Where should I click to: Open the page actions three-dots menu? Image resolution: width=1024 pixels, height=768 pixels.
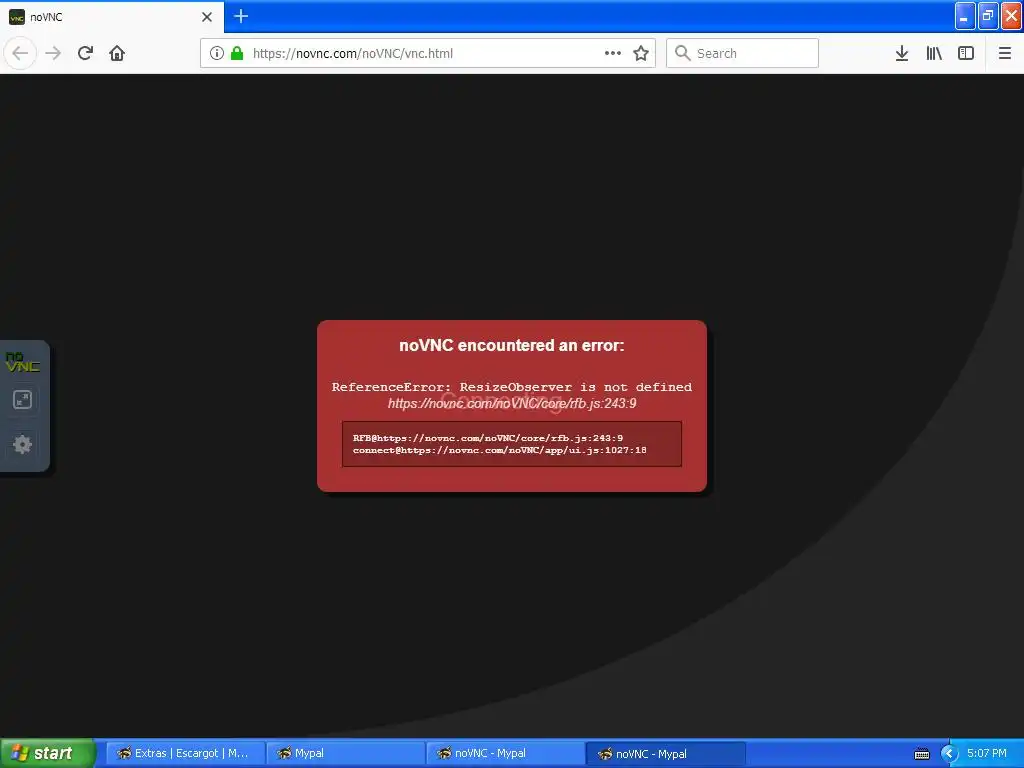pyautogui.click(x=613, y=53)
